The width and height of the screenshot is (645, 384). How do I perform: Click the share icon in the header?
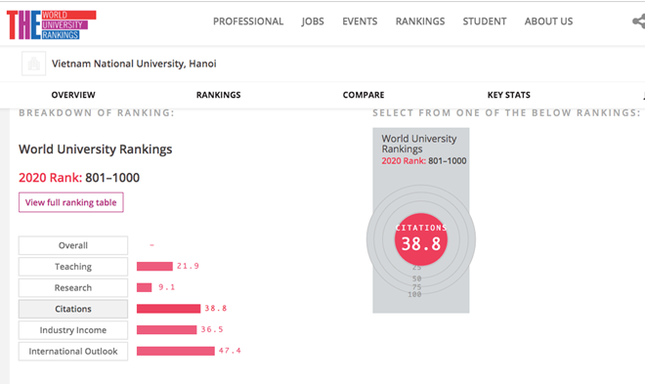coord(639,21)
